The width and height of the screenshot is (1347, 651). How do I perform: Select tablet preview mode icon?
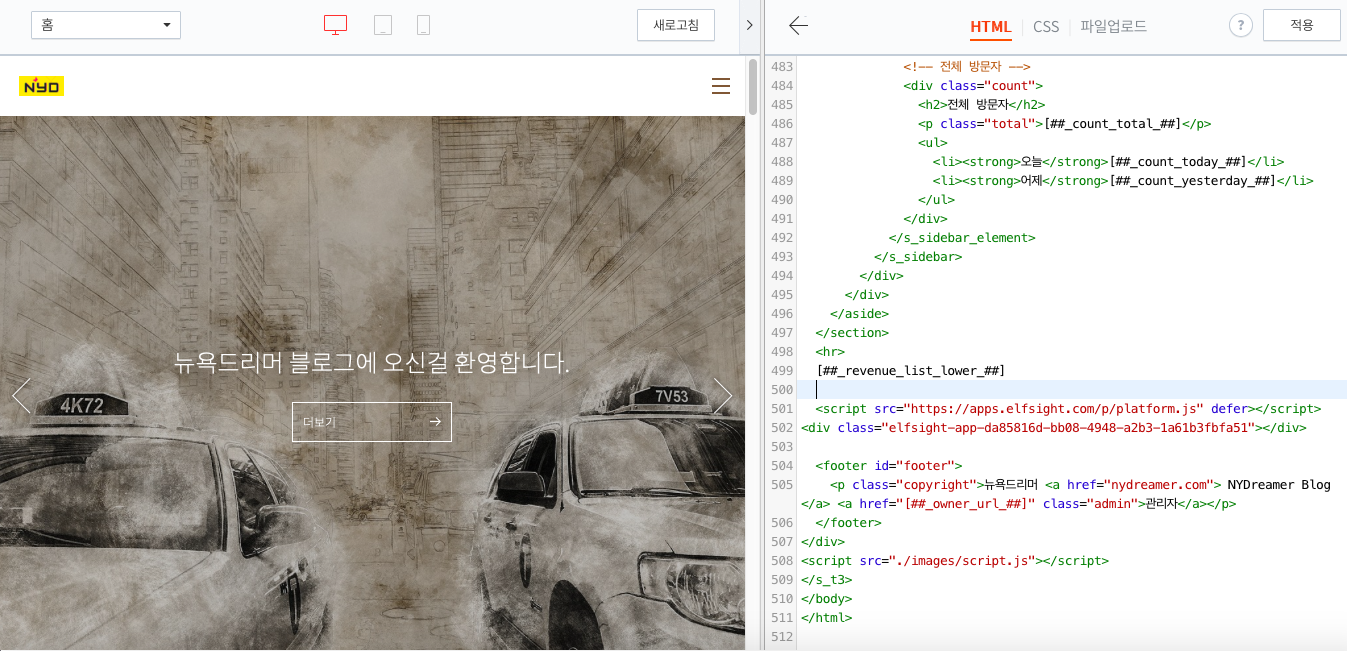pyautogui.click(x=383, y=25)
